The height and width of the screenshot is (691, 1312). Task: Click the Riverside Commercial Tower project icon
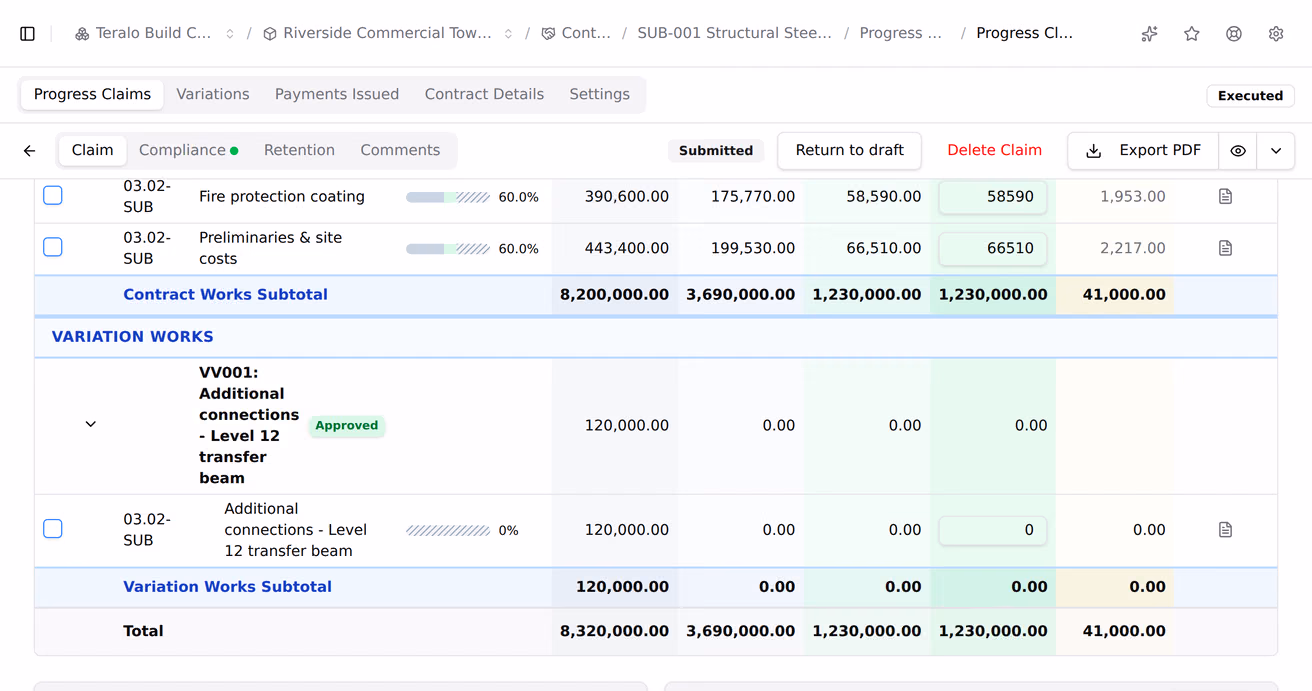270,34
